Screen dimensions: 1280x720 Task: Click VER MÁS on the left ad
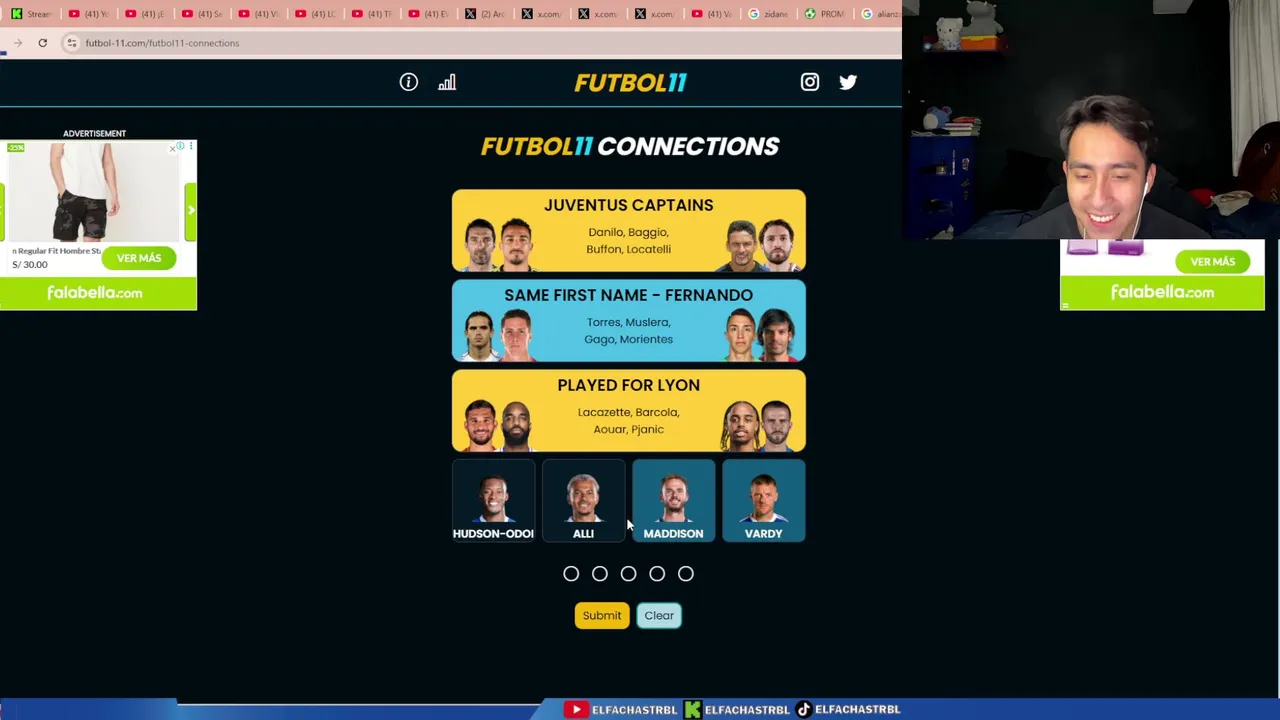(139, 258)
